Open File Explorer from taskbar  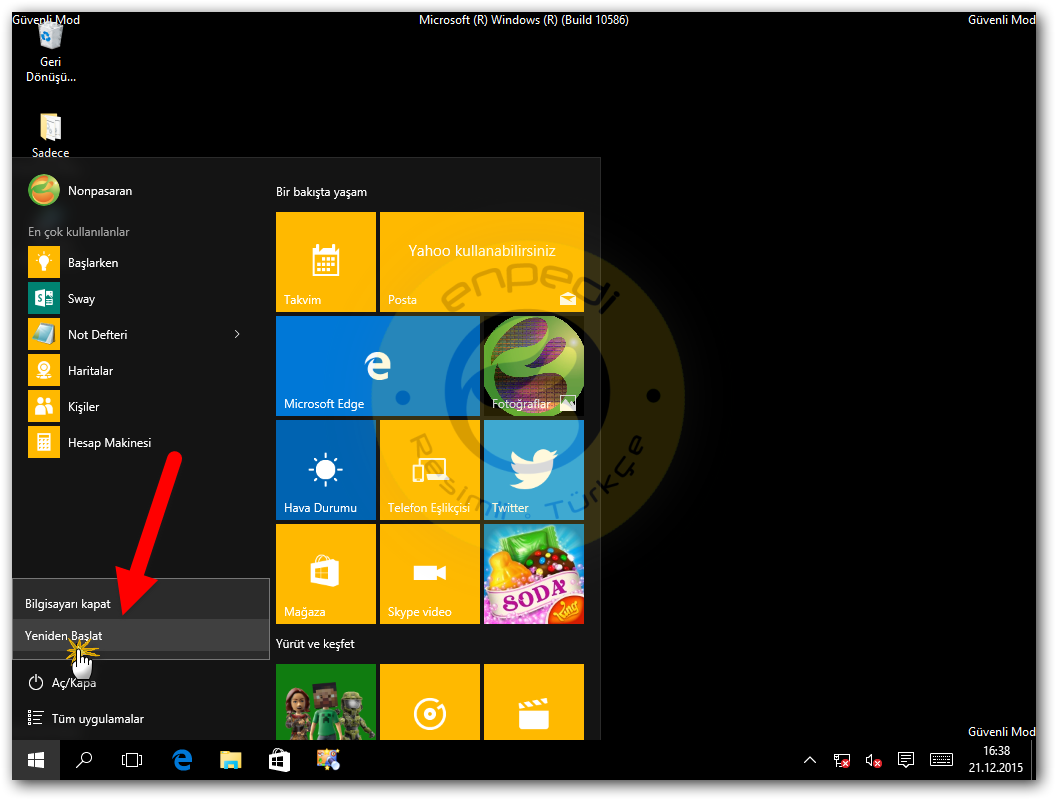point(230,760)
